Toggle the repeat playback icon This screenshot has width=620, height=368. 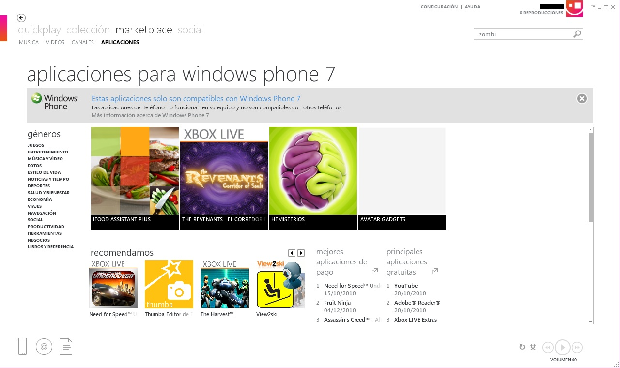pyautogui.click(x=522, y=347)
